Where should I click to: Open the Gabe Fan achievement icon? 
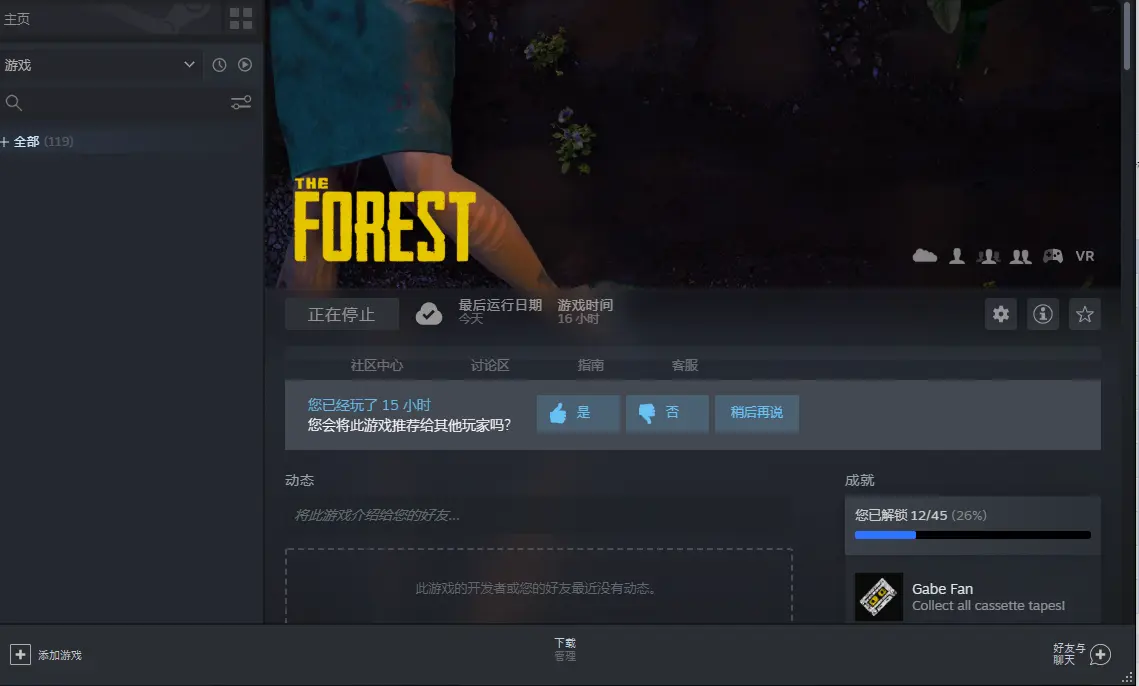tap(878, 597)
